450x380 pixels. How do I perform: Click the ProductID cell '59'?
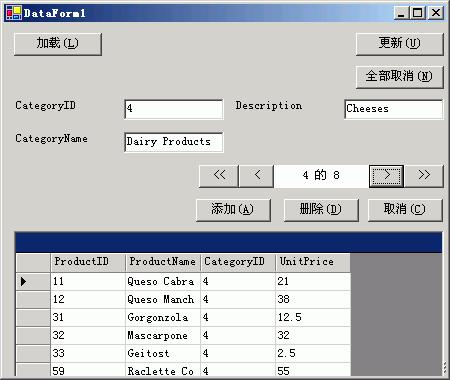[x=88, y=370]
